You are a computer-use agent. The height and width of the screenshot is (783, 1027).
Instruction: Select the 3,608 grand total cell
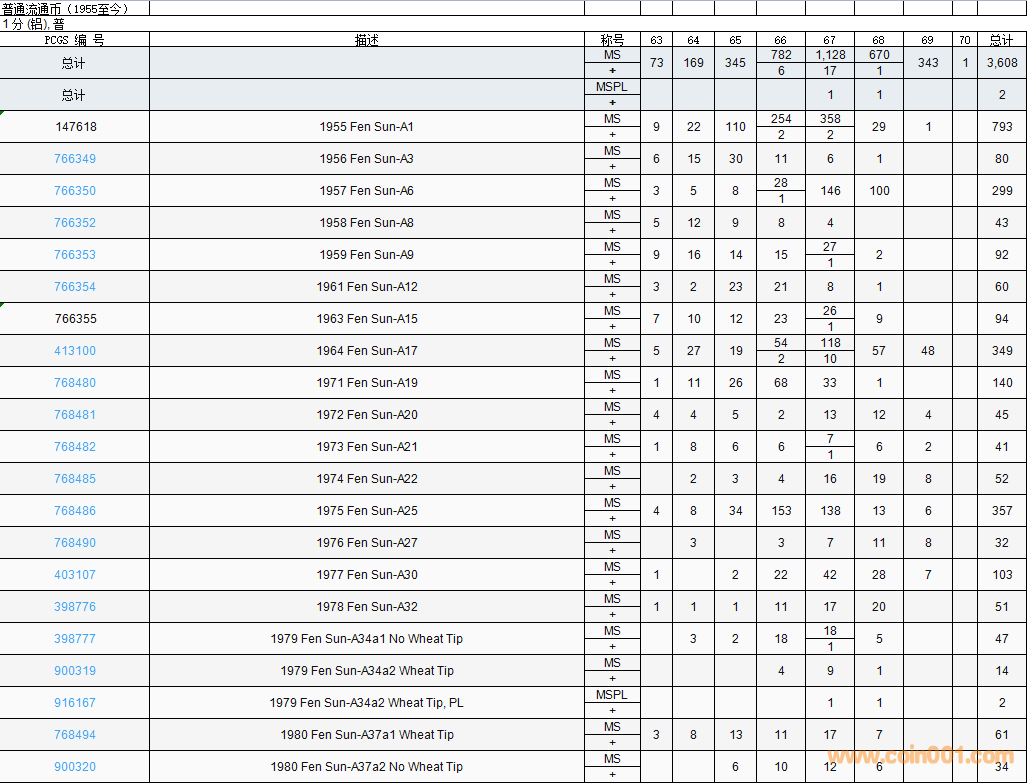1001,63
